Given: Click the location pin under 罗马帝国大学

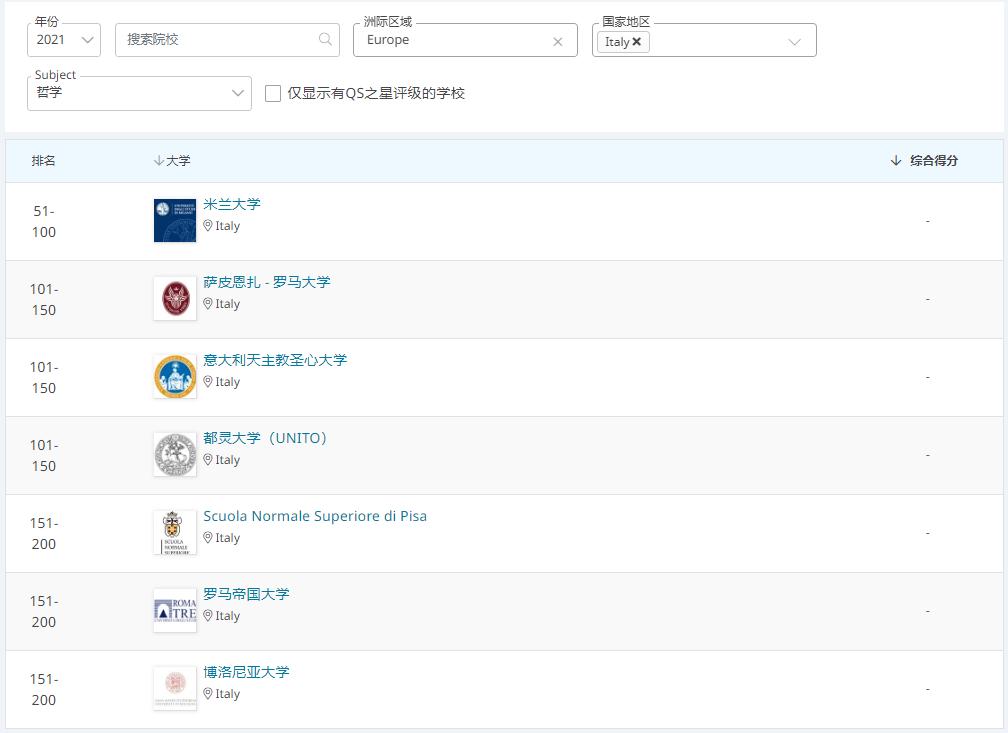Looking at the screenshot, I should (x=208, y=615).
